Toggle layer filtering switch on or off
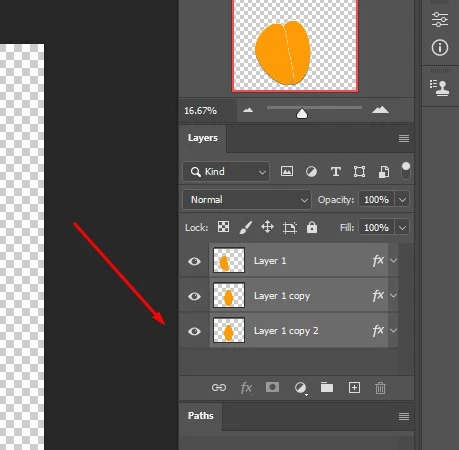 [406, 171]
